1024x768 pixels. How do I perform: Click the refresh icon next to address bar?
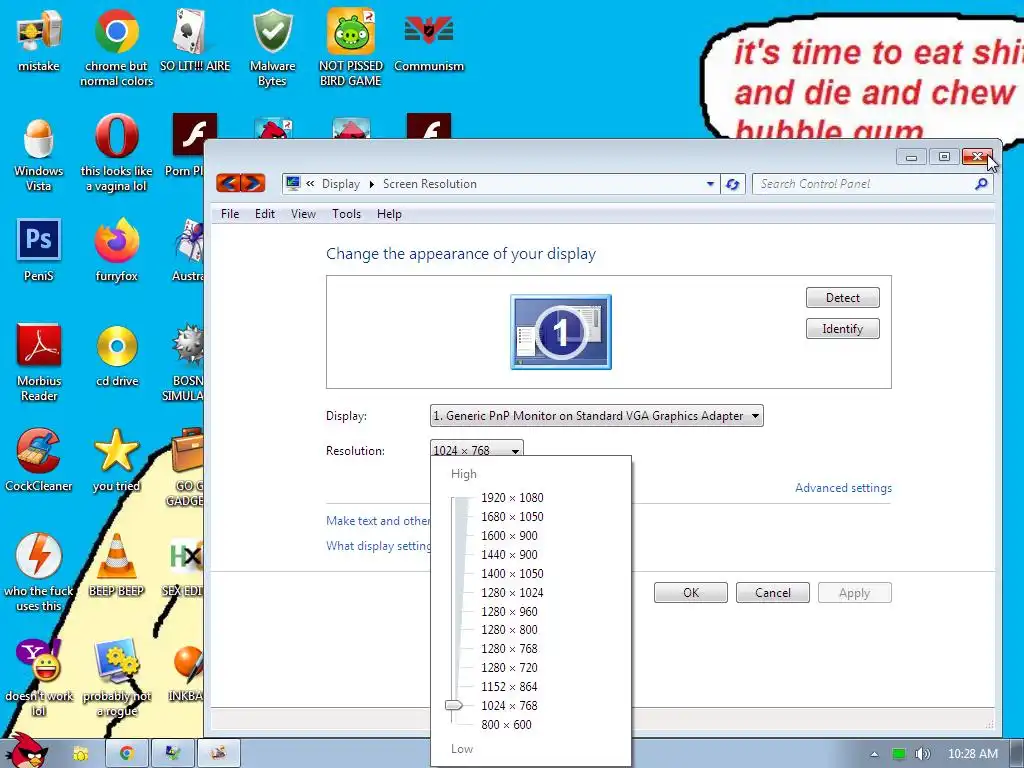coord(732,184)
